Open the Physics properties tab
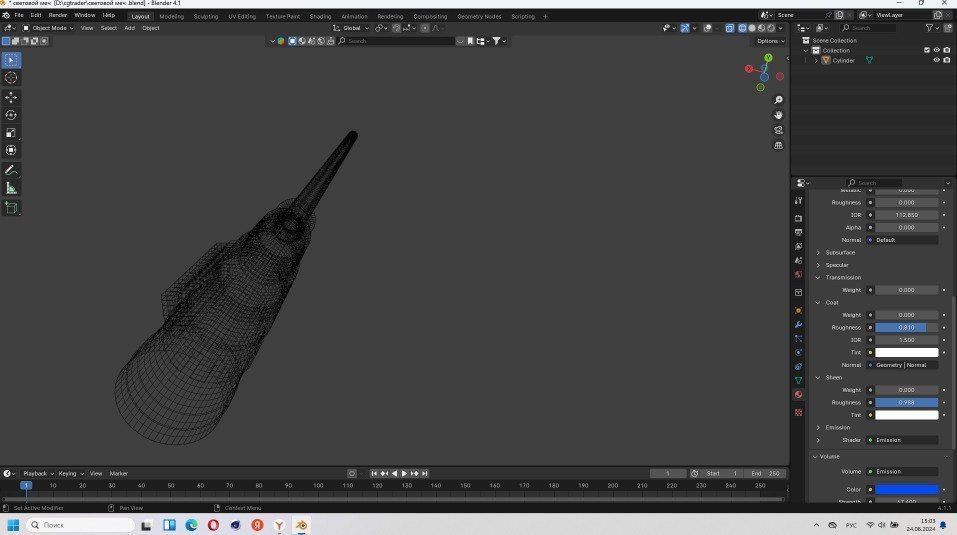 point(798,353)
